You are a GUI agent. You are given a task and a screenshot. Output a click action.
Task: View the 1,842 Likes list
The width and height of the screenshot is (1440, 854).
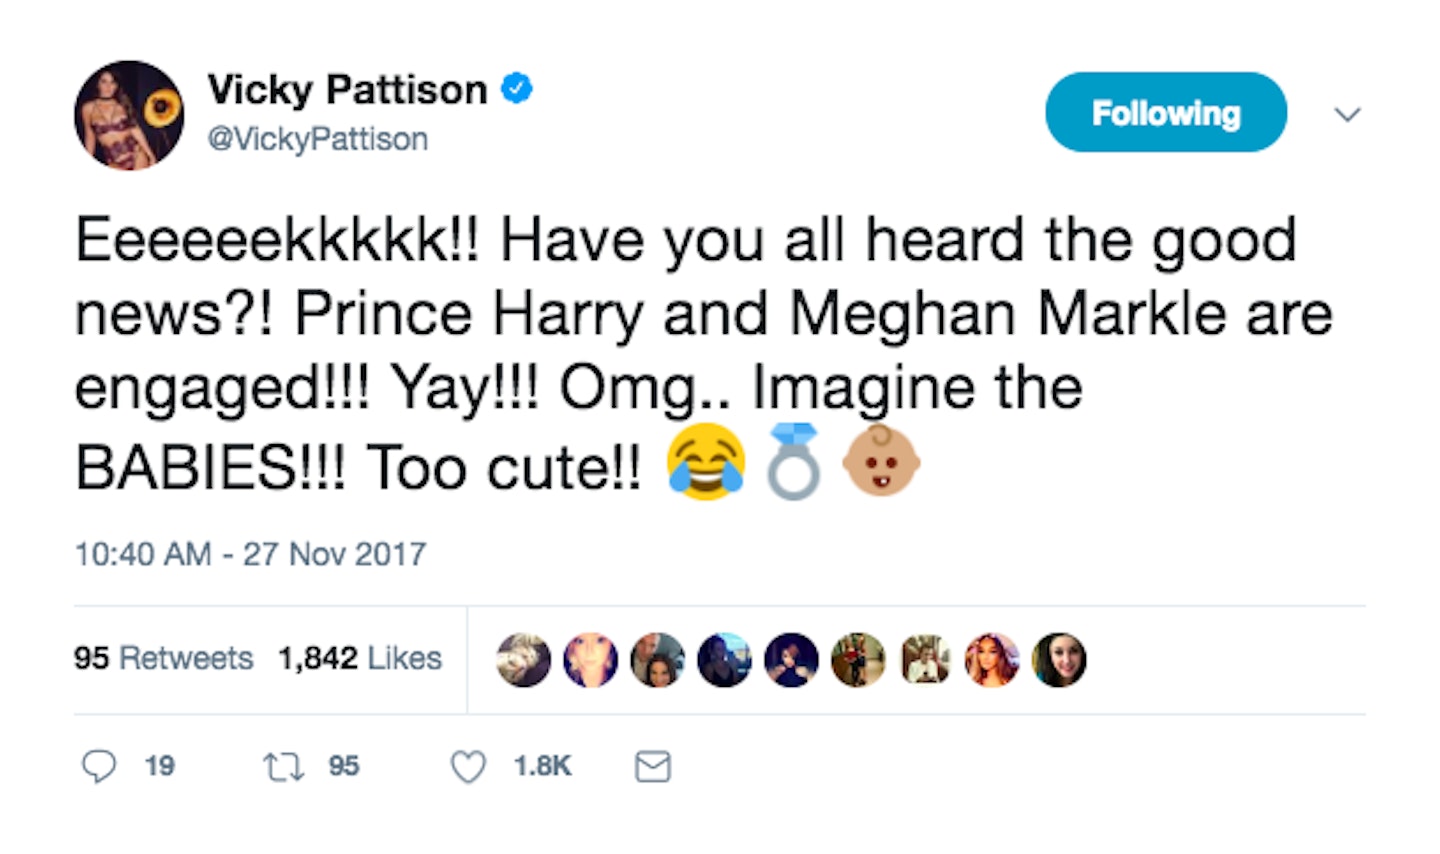[x=360, y=658]
